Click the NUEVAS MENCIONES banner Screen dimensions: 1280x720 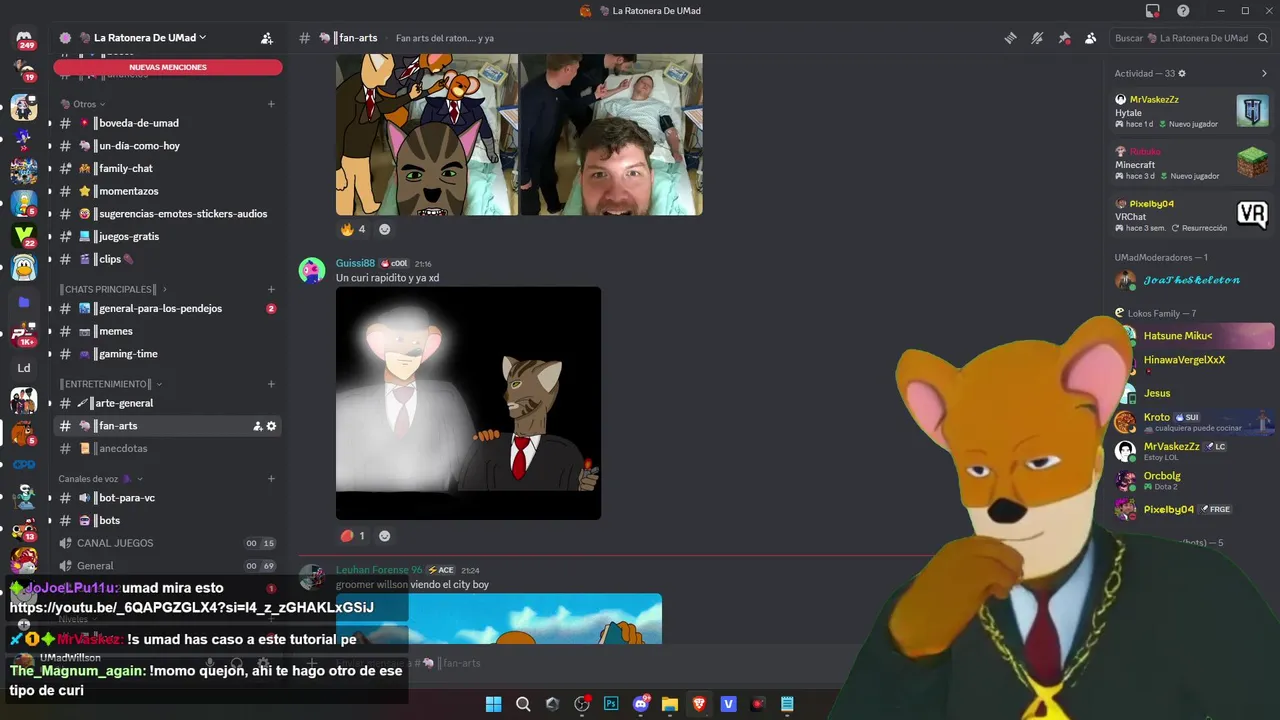168,67
